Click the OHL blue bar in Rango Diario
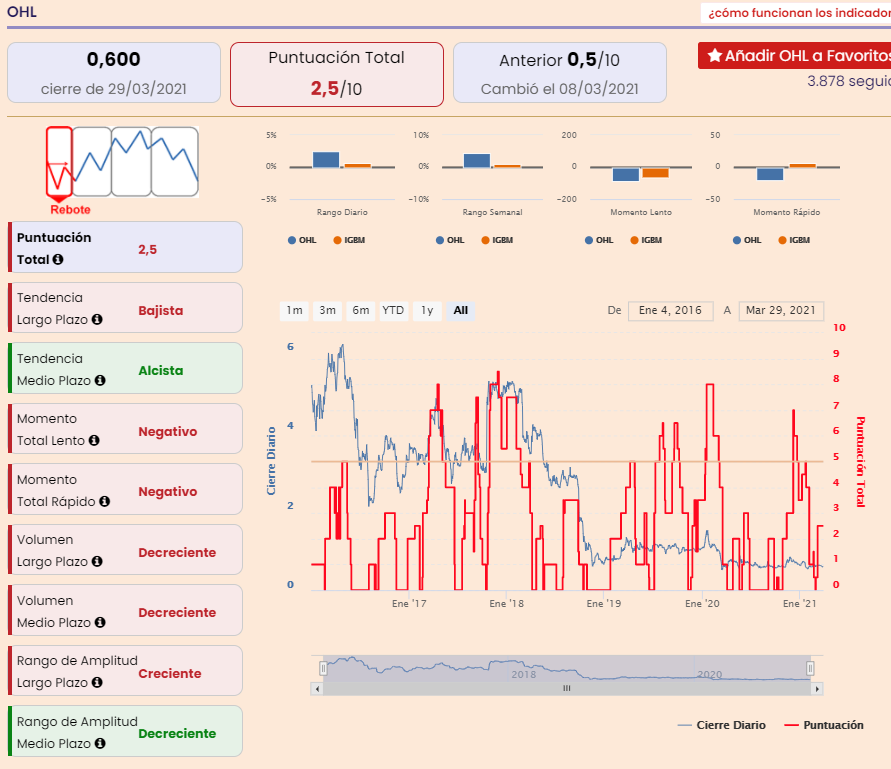The width and height of the screenshot is (891, 769). [x=326, y=160]
